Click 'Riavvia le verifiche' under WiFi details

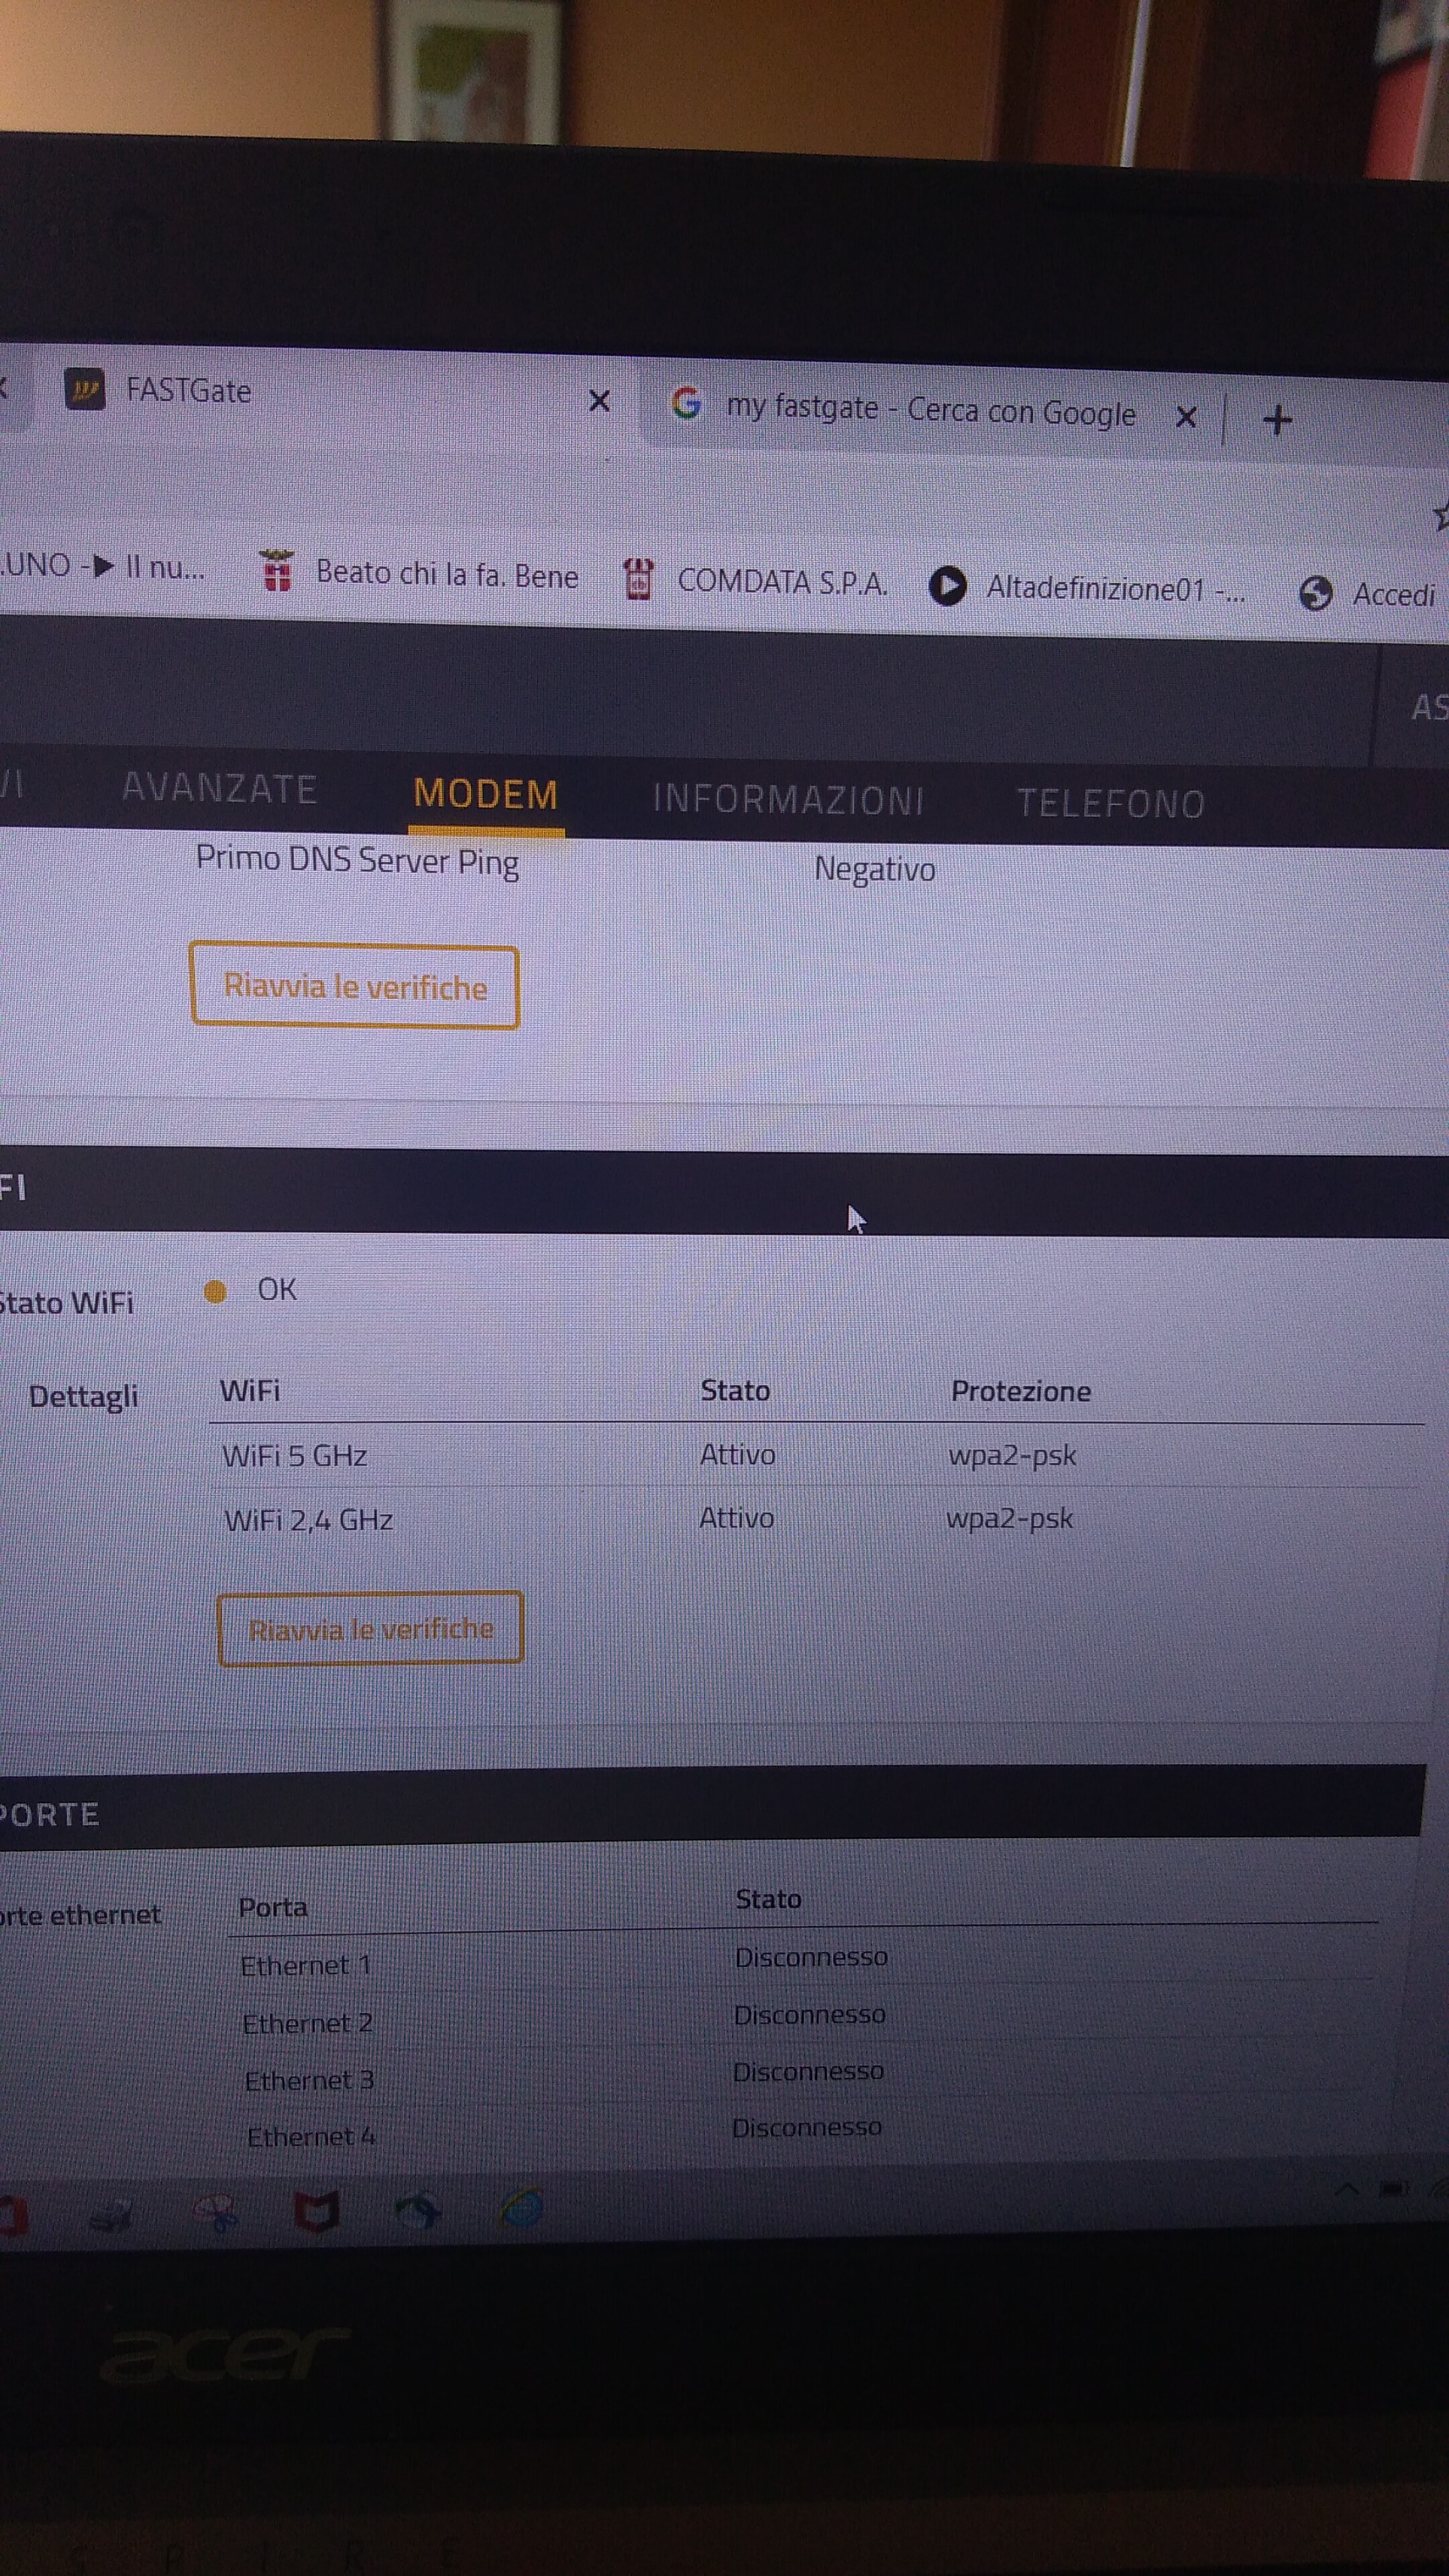click(370, 1629)
